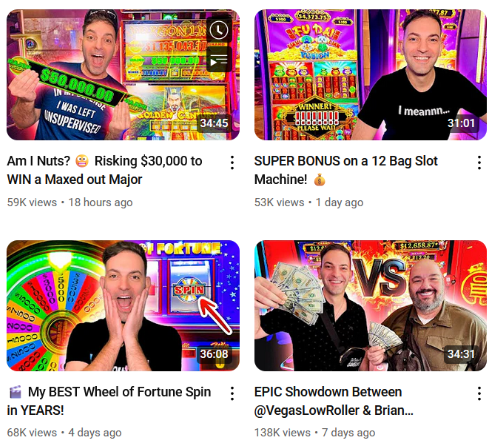Screen dimensions: 500x441
Task: Open the Am I Nuts video thumbnail
Action: pos(123,75)
